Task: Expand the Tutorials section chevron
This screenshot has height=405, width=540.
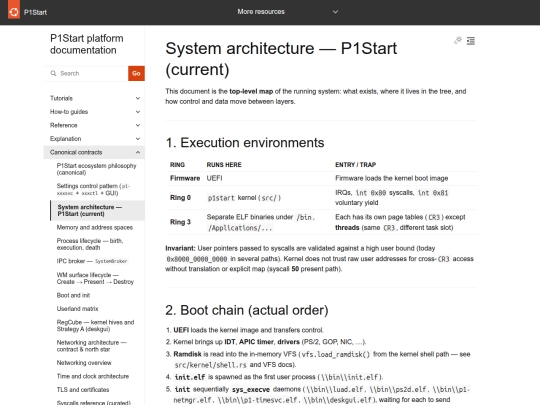Action: coord(138,98)
